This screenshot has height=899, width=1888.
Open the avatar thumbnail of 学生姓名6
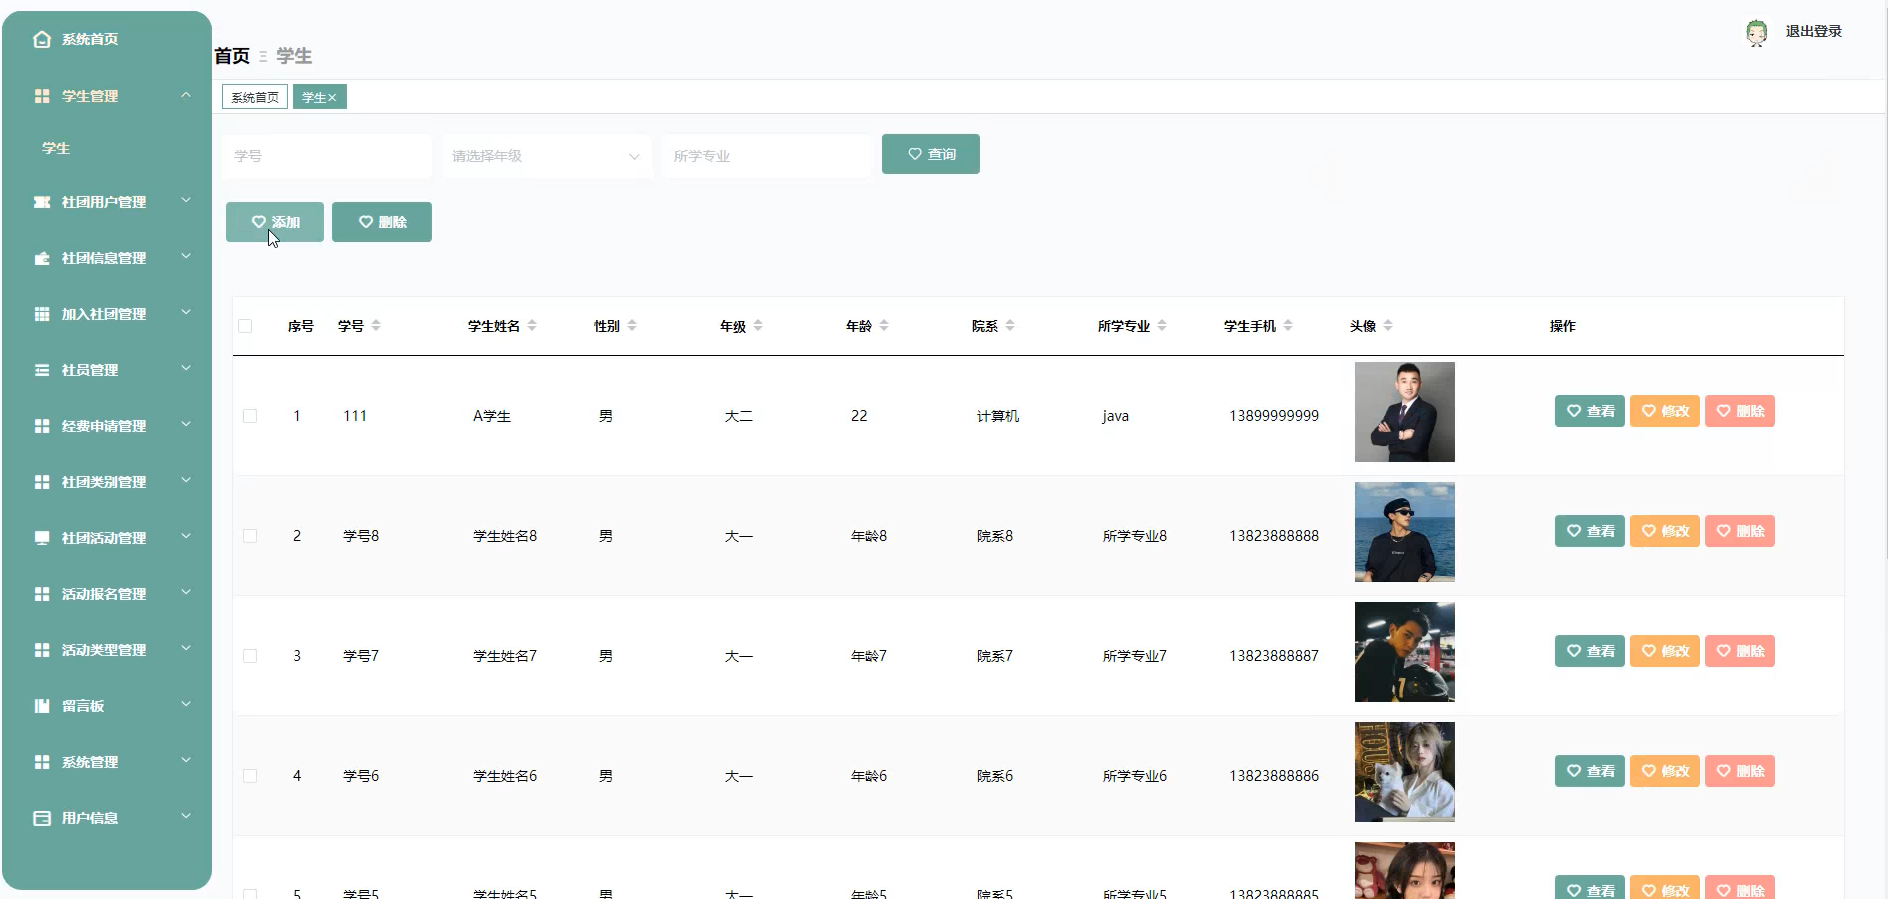1405,772
